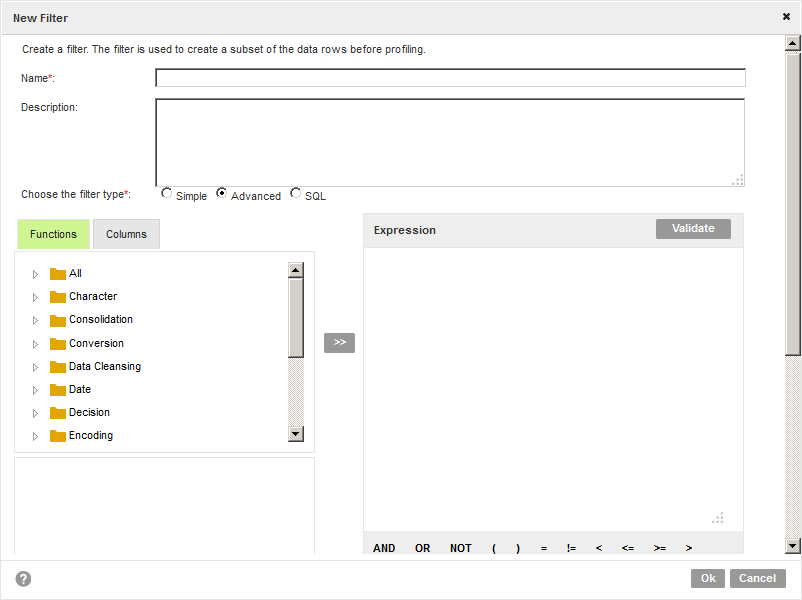
Task: Select the Character tree label
Action: click(x=93, y=296)
